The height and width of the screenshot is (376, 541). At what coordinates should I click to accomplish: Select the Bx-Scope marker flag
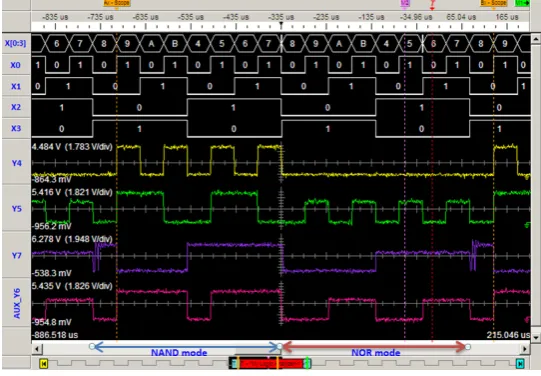[x=493, y=3]
